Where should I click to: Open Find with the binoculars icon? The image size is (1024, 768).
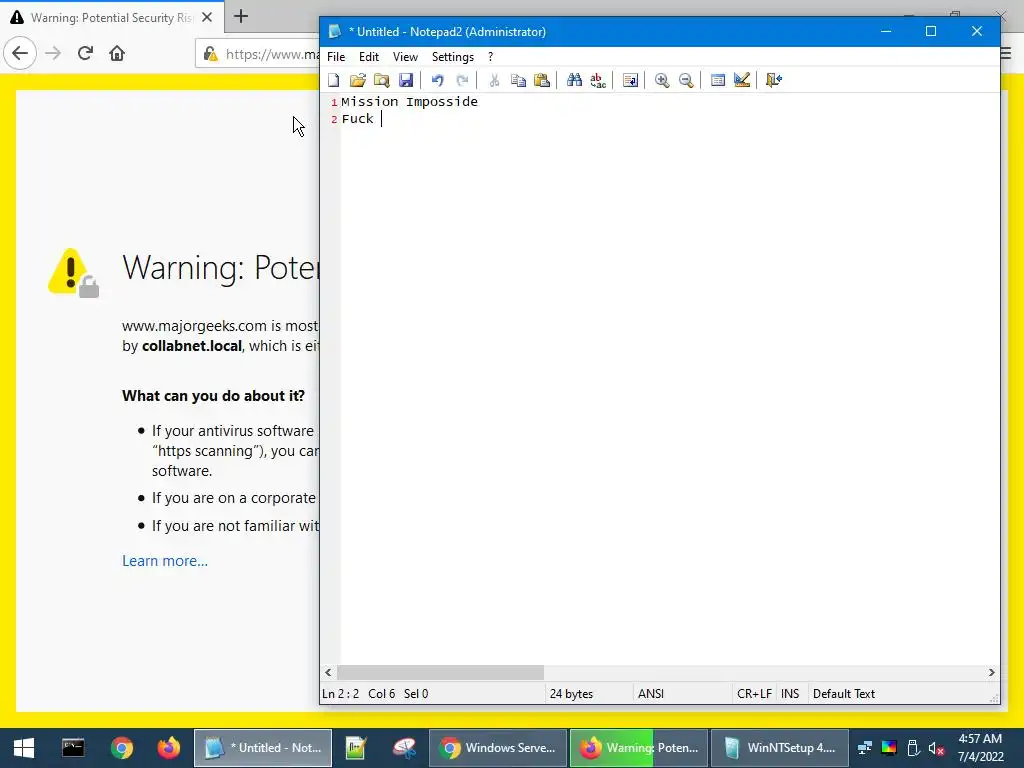(574, 80)
